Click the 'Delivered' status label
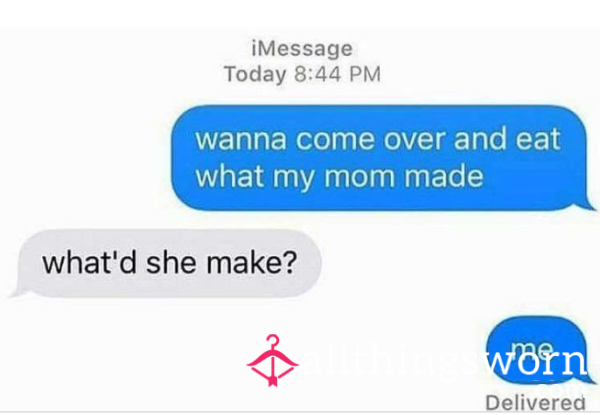The width and height of the screenshot is (600, 415). coord(535,403)
